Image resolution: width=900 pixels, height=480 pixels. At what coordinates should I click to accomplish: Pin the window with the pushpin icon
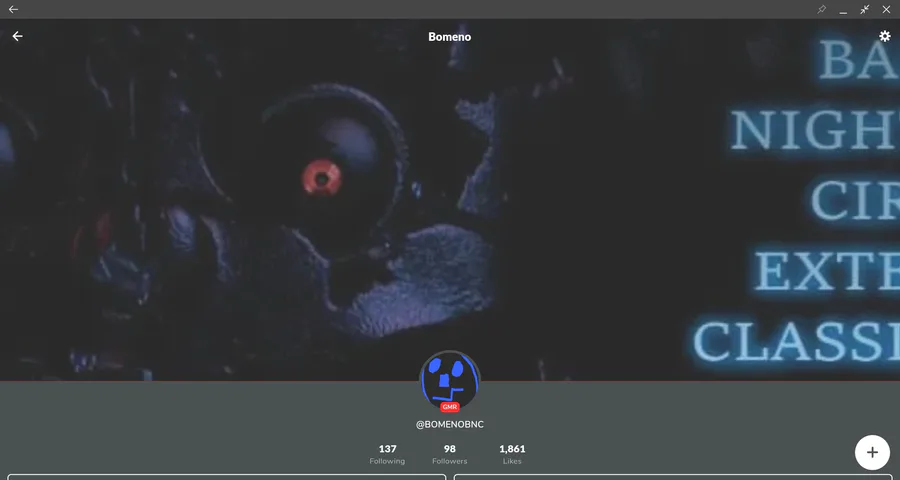tap(821, 9)
